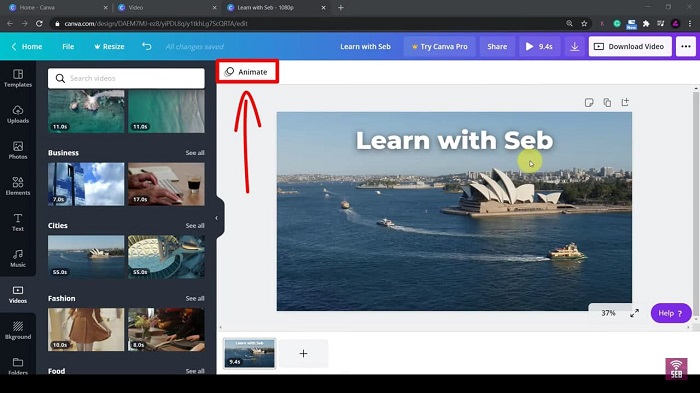Add notes to the page

(x=589, y=103)
